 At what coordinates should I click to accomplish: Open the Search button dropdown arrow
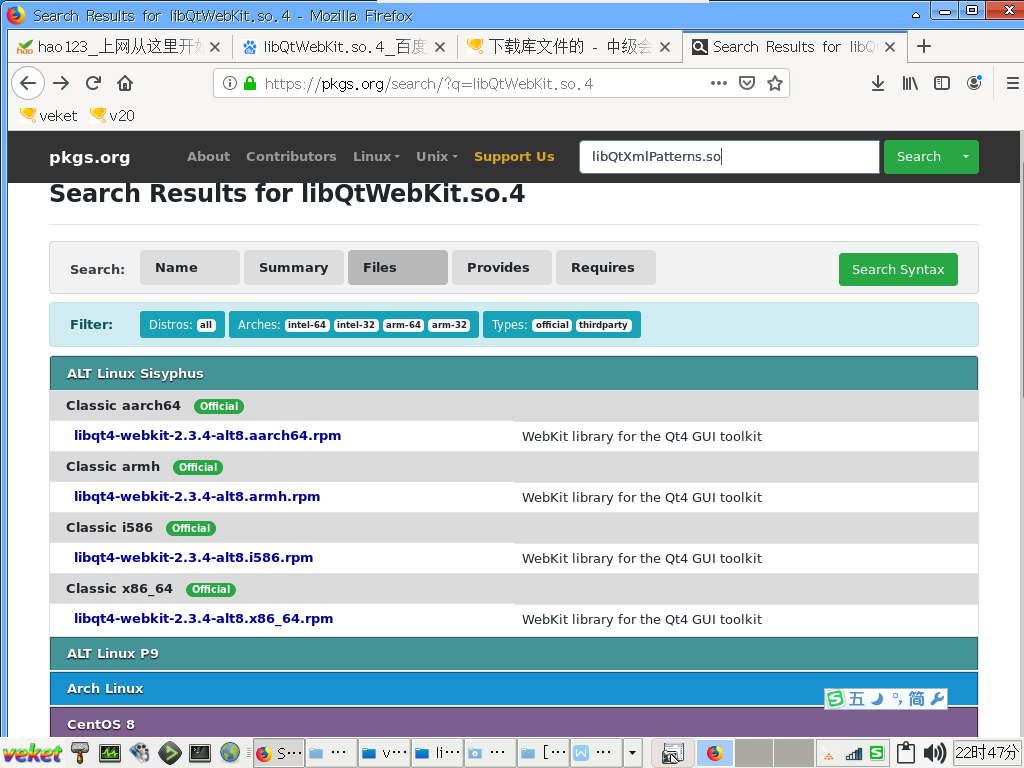tap(966, 157)
